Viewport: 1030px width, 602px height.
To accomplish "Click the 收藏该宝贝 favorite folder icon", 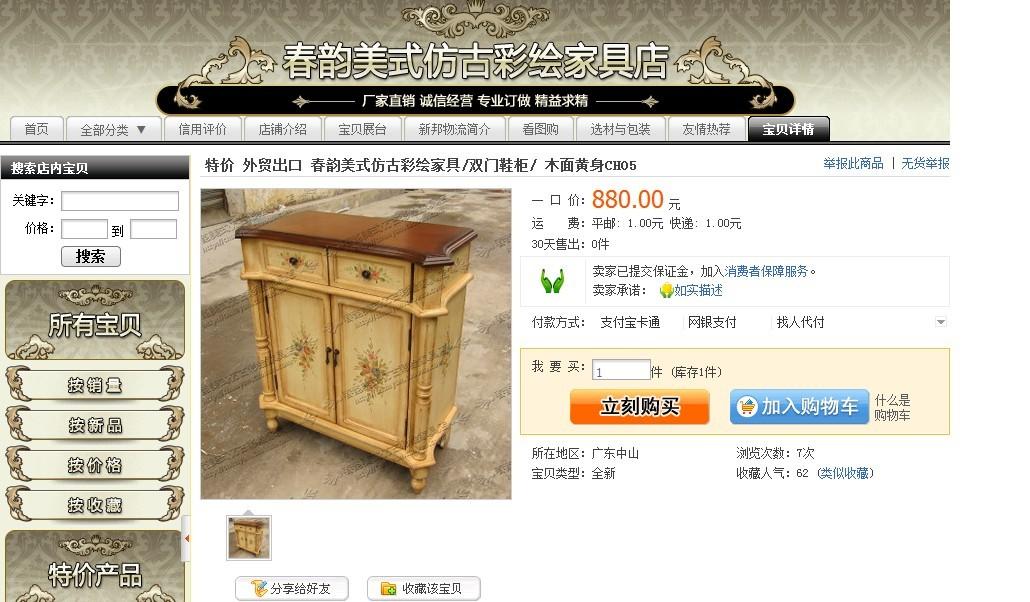I will click(388, 588).
